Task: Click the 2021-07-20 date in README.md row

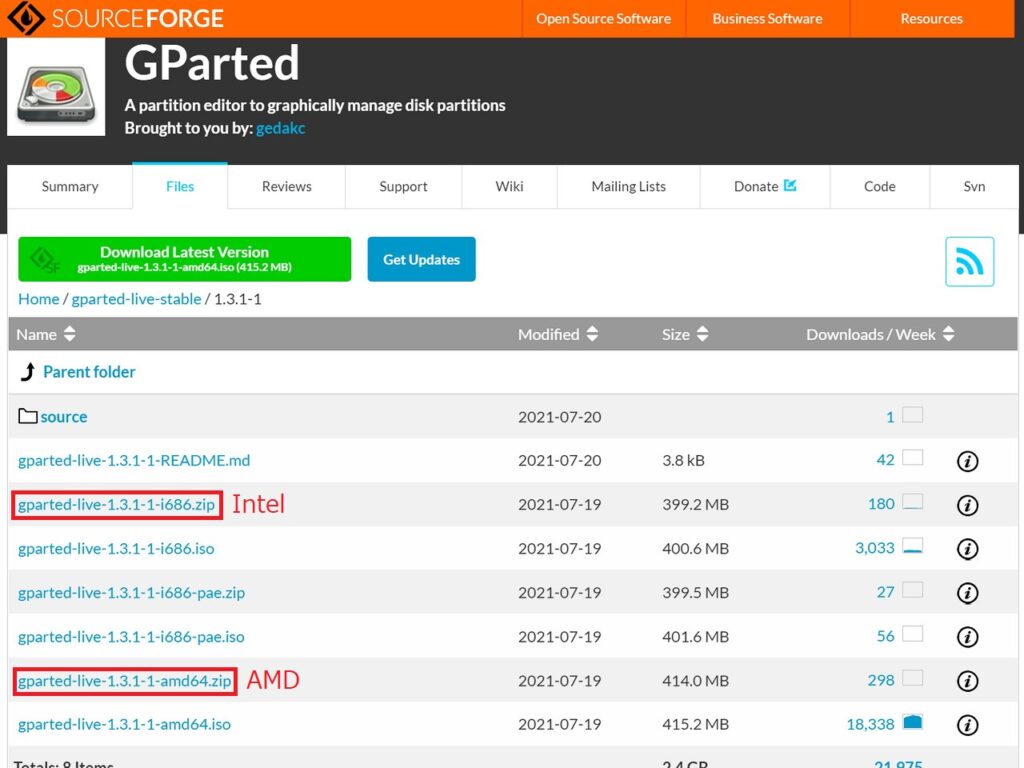Action: pos(560,460)
